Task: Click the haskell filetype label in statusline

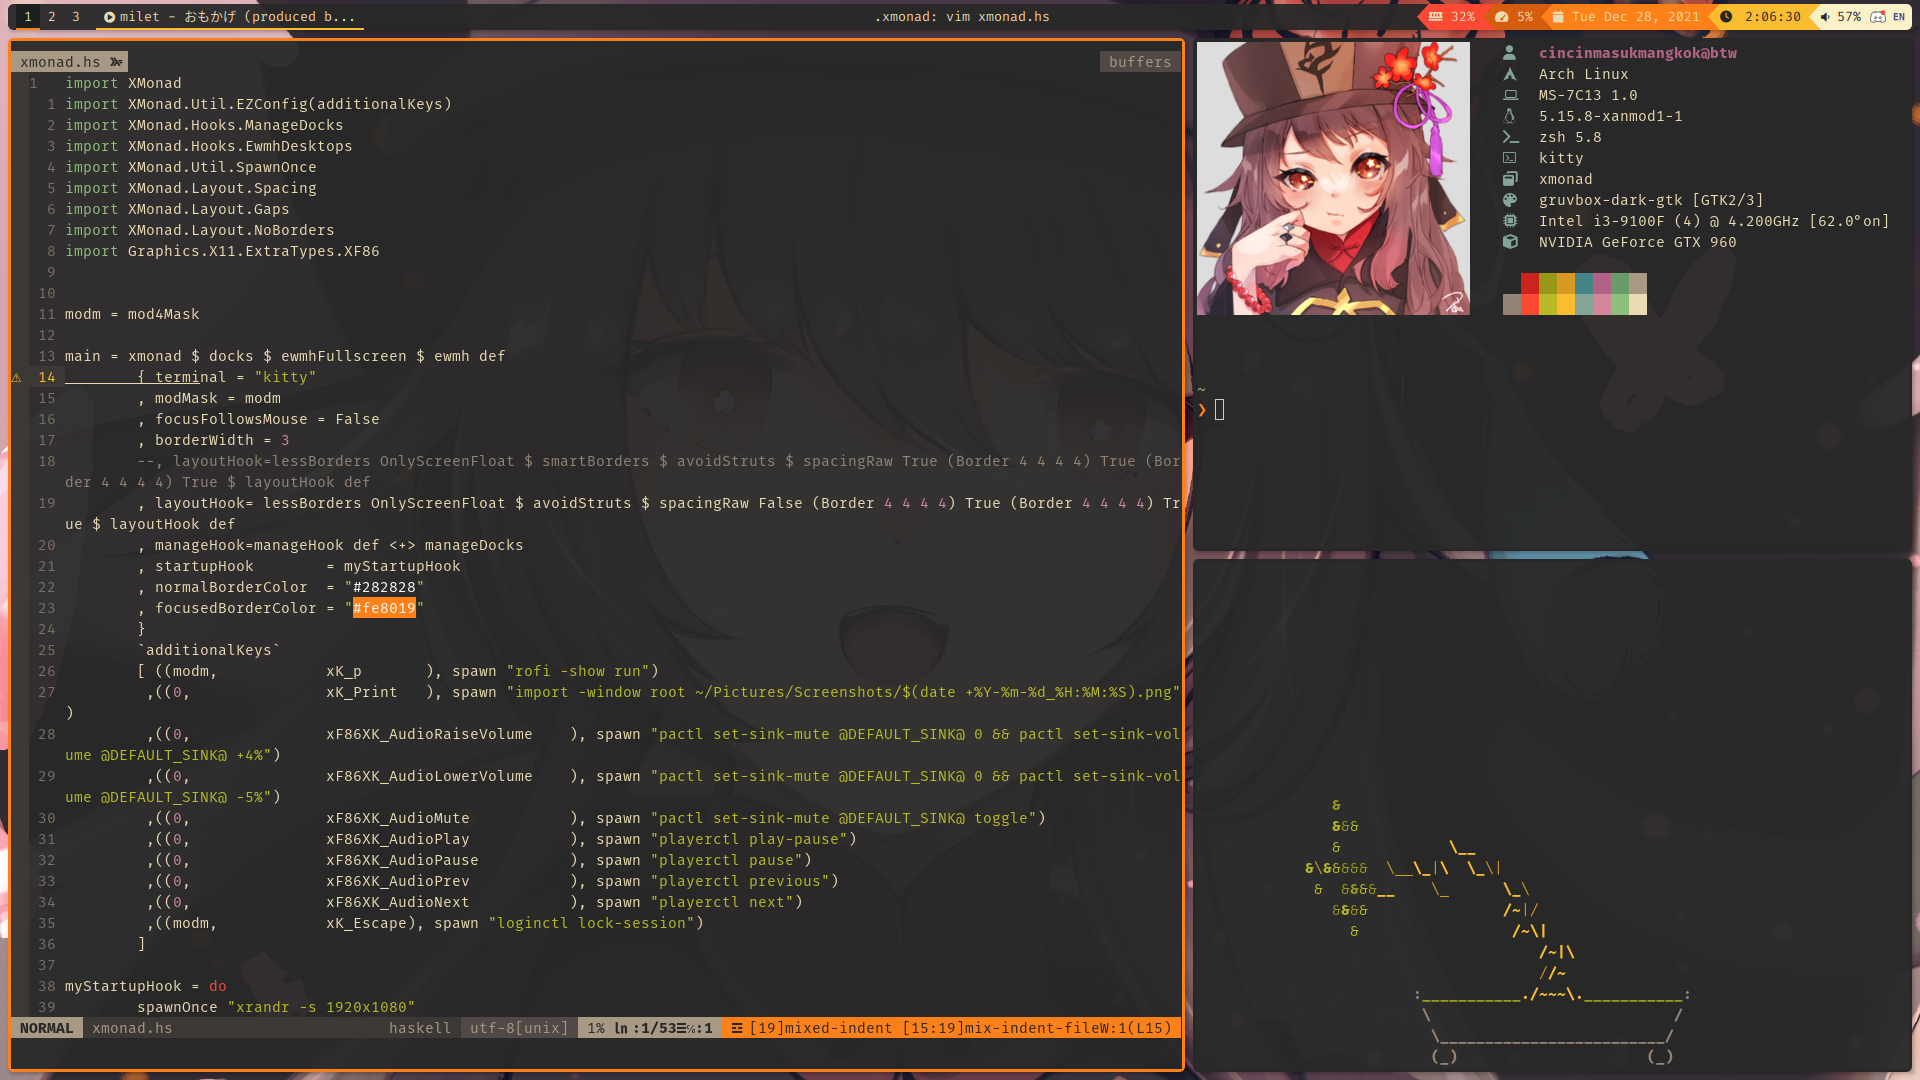Action: click(x=420, y=1028)
